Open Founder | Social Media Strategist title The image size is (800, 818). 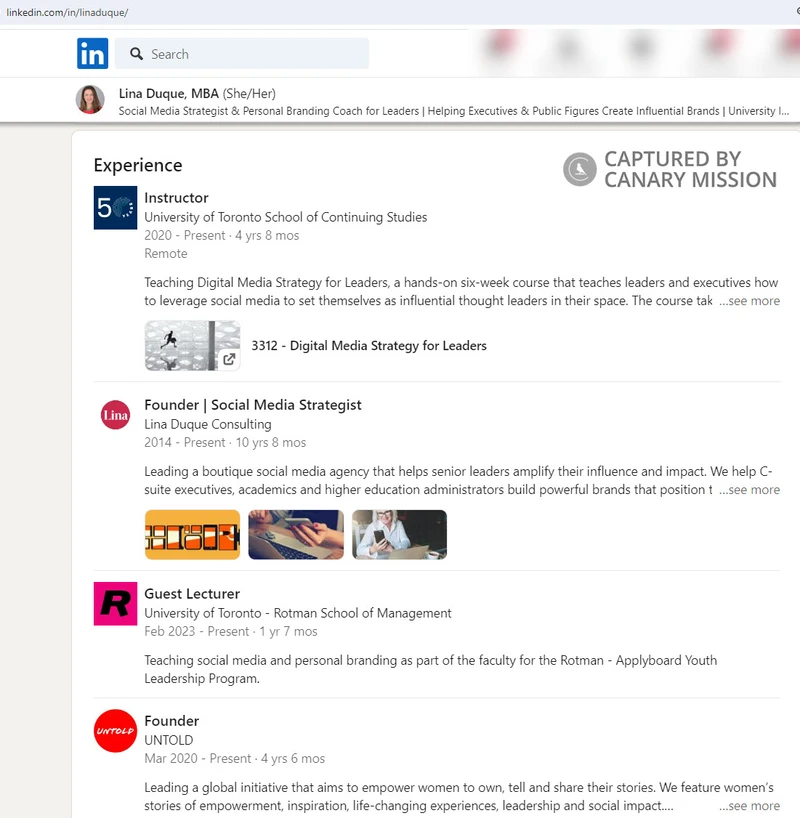pos(253,405)
